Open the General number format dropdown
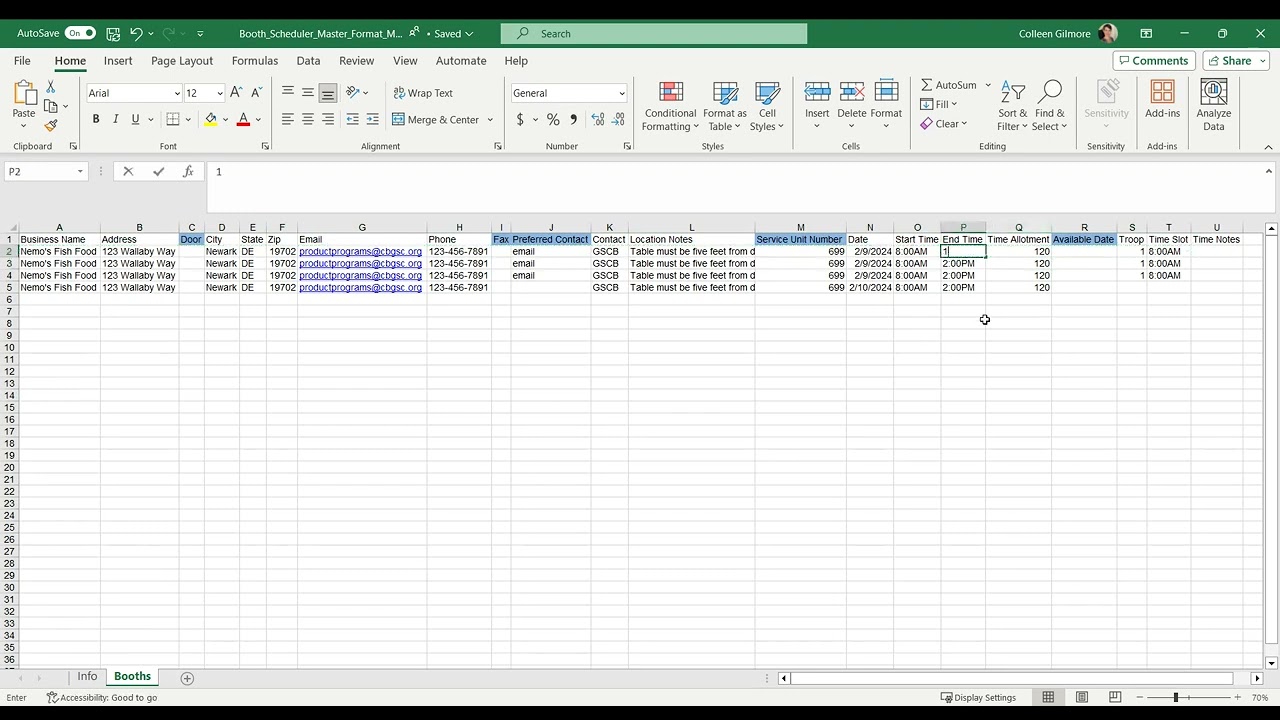Image resolution: width=1280 pixels, height=720 pixels. (x=621, y=93)
